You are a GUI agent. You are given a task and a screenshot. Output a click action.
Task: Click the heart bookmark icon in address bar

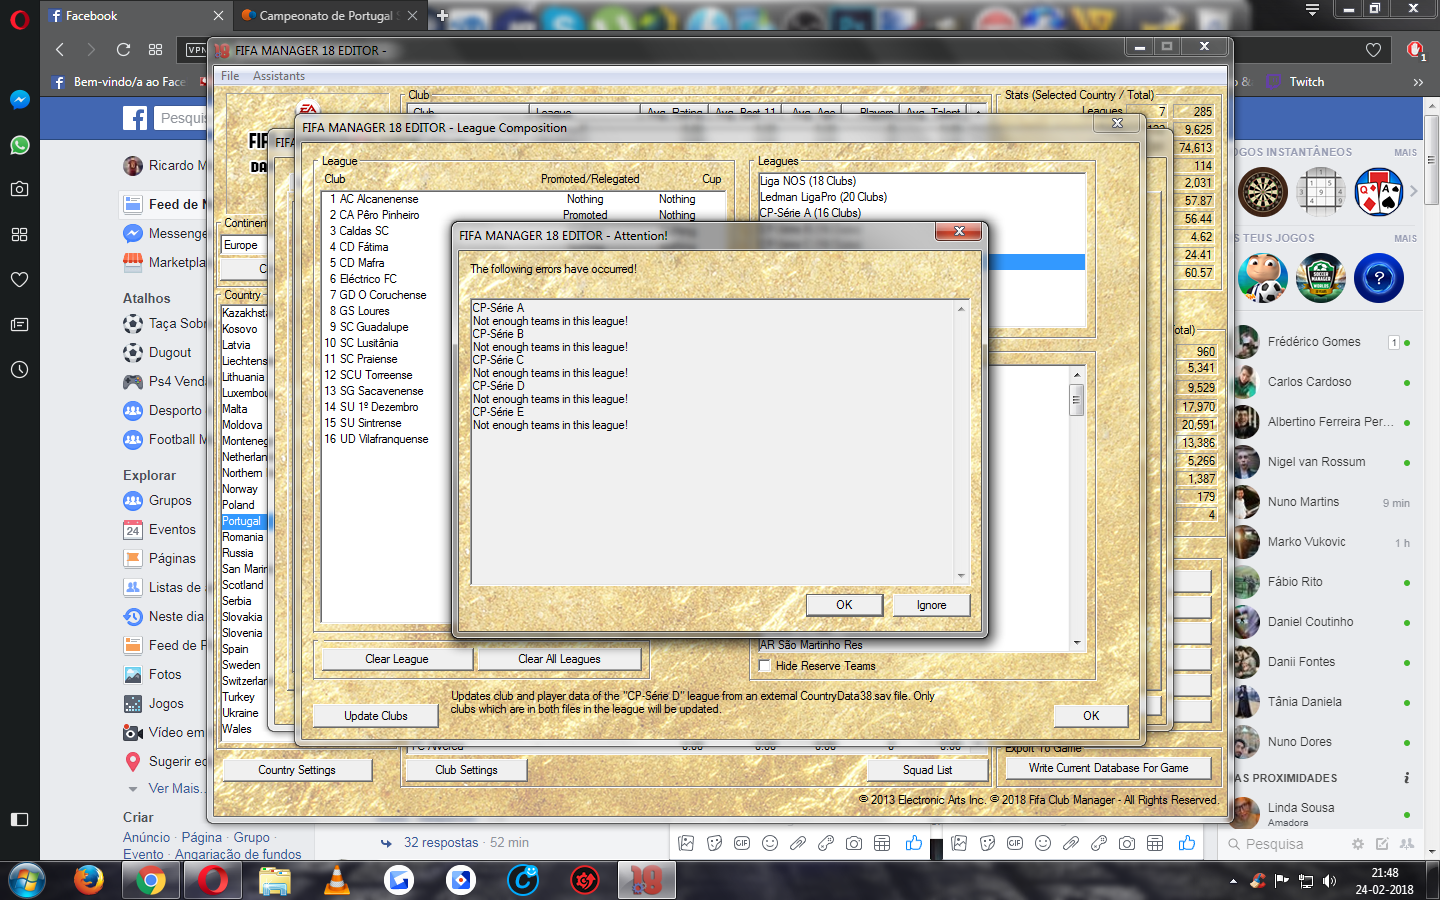point(1373,50)
